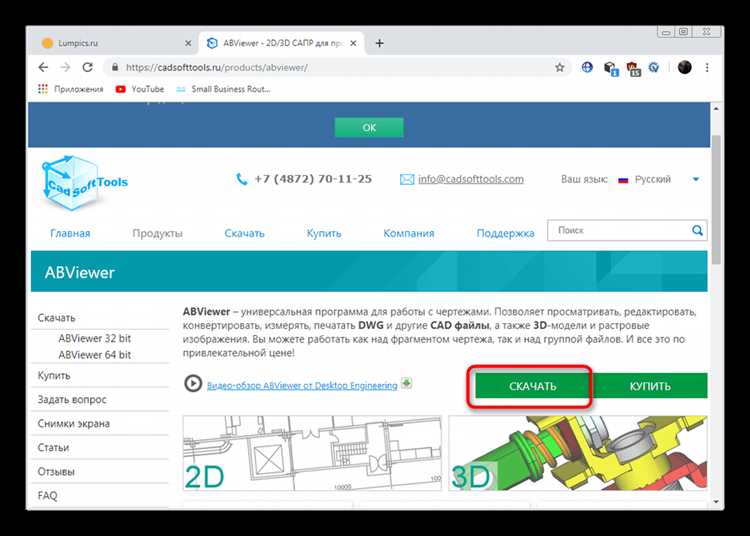Viewport: 750px width, 536px height.
Task: Open Отзывы in the sidebar
Action: click(56, 471)
